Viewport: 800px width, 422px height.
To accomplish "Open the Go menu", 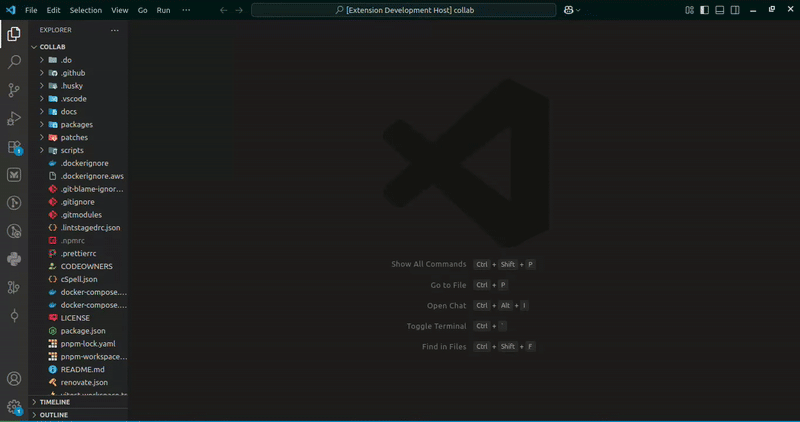I will click(142, 10).
